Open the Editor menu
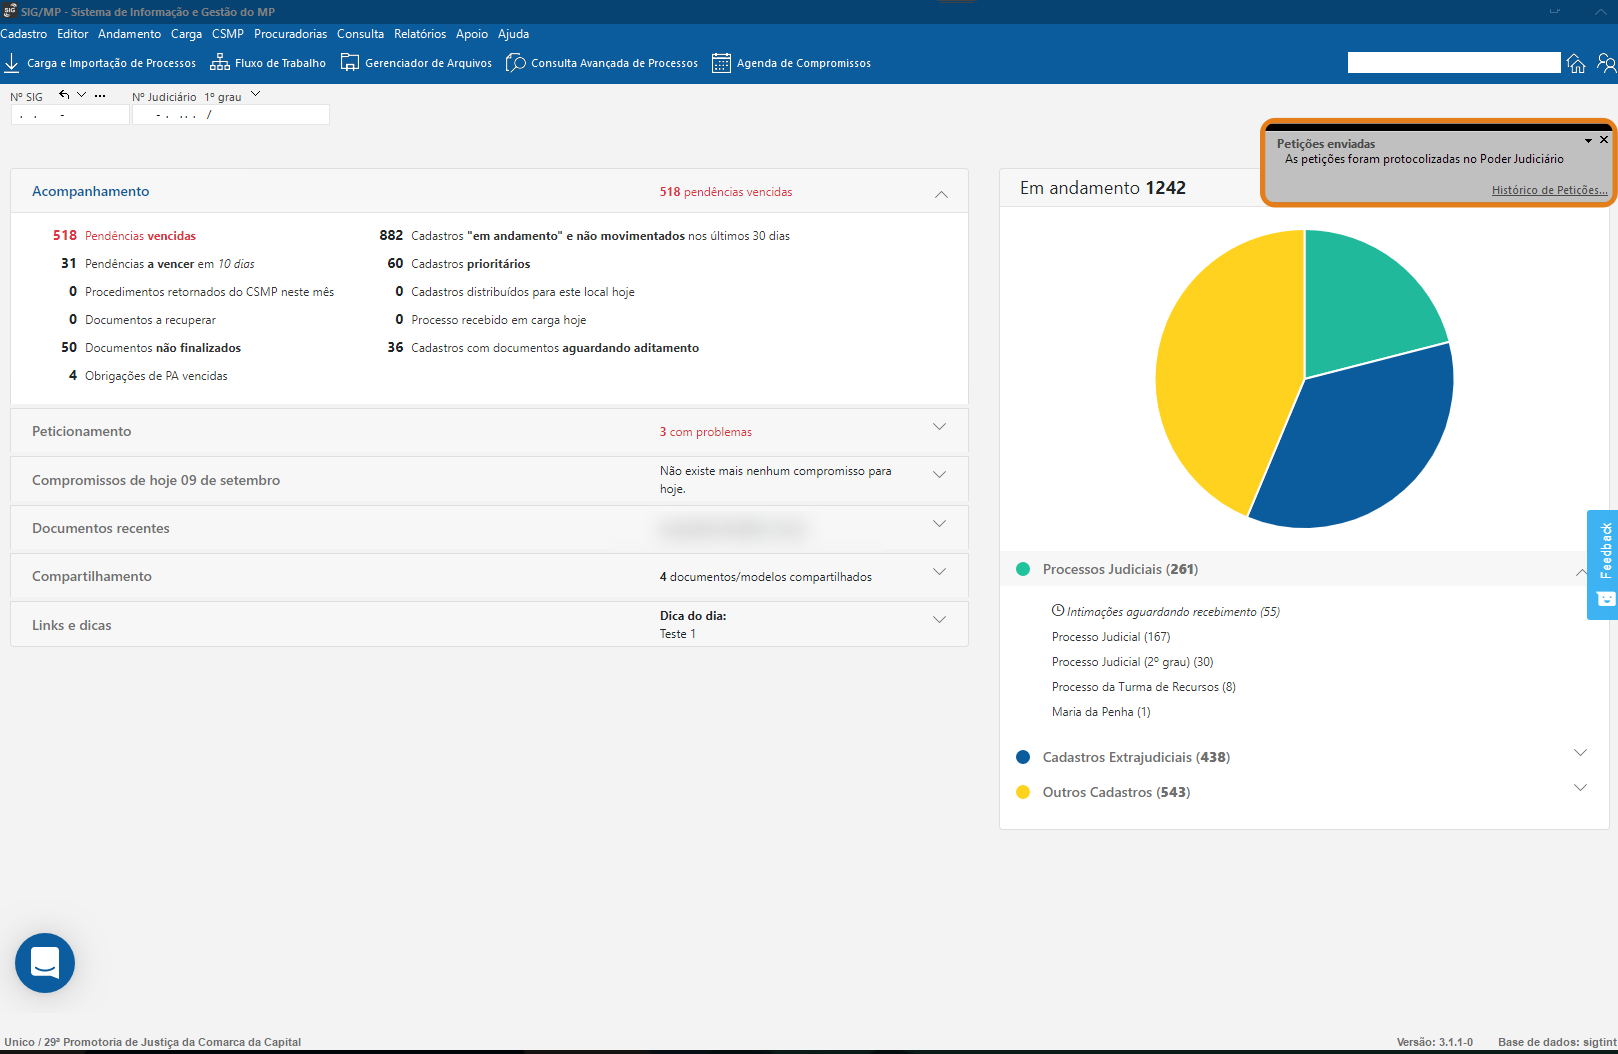This screenshot has height=1054, width=1618. [73, 34]
